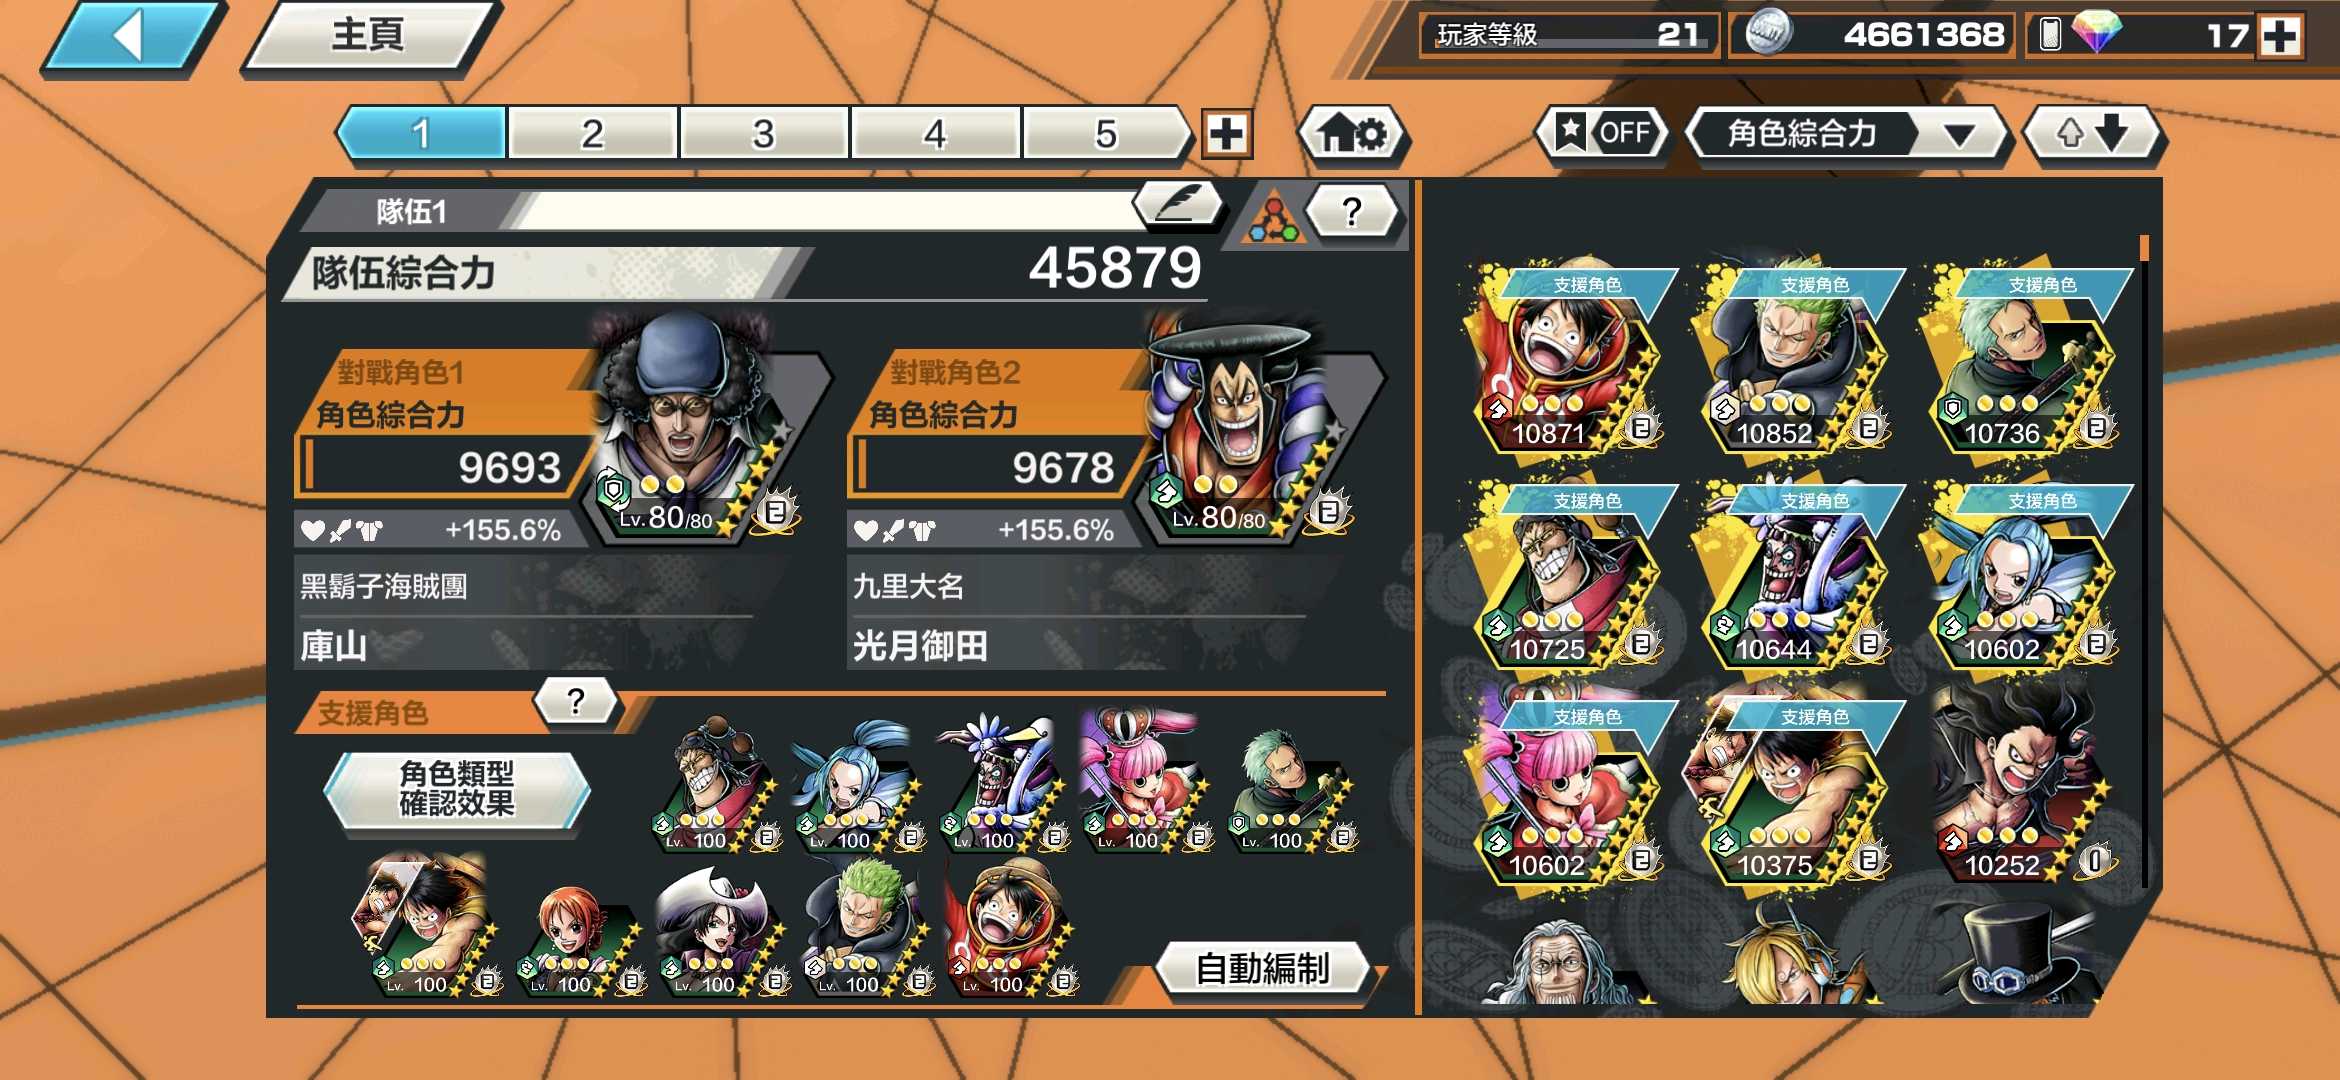Tap the blue back arrow button
Screen dimensions: 2340x1080
133,38
